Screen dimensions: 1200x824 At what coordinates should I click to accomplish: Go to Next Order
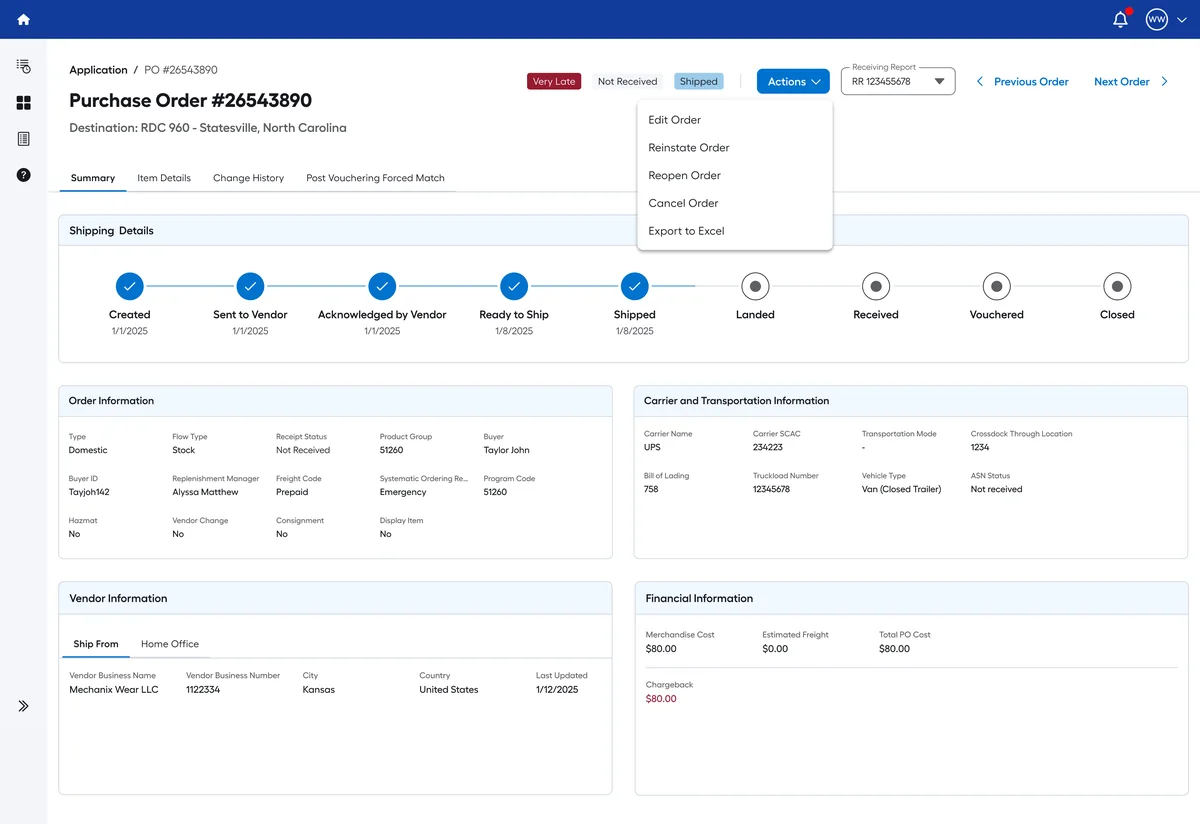[1122, 82]
